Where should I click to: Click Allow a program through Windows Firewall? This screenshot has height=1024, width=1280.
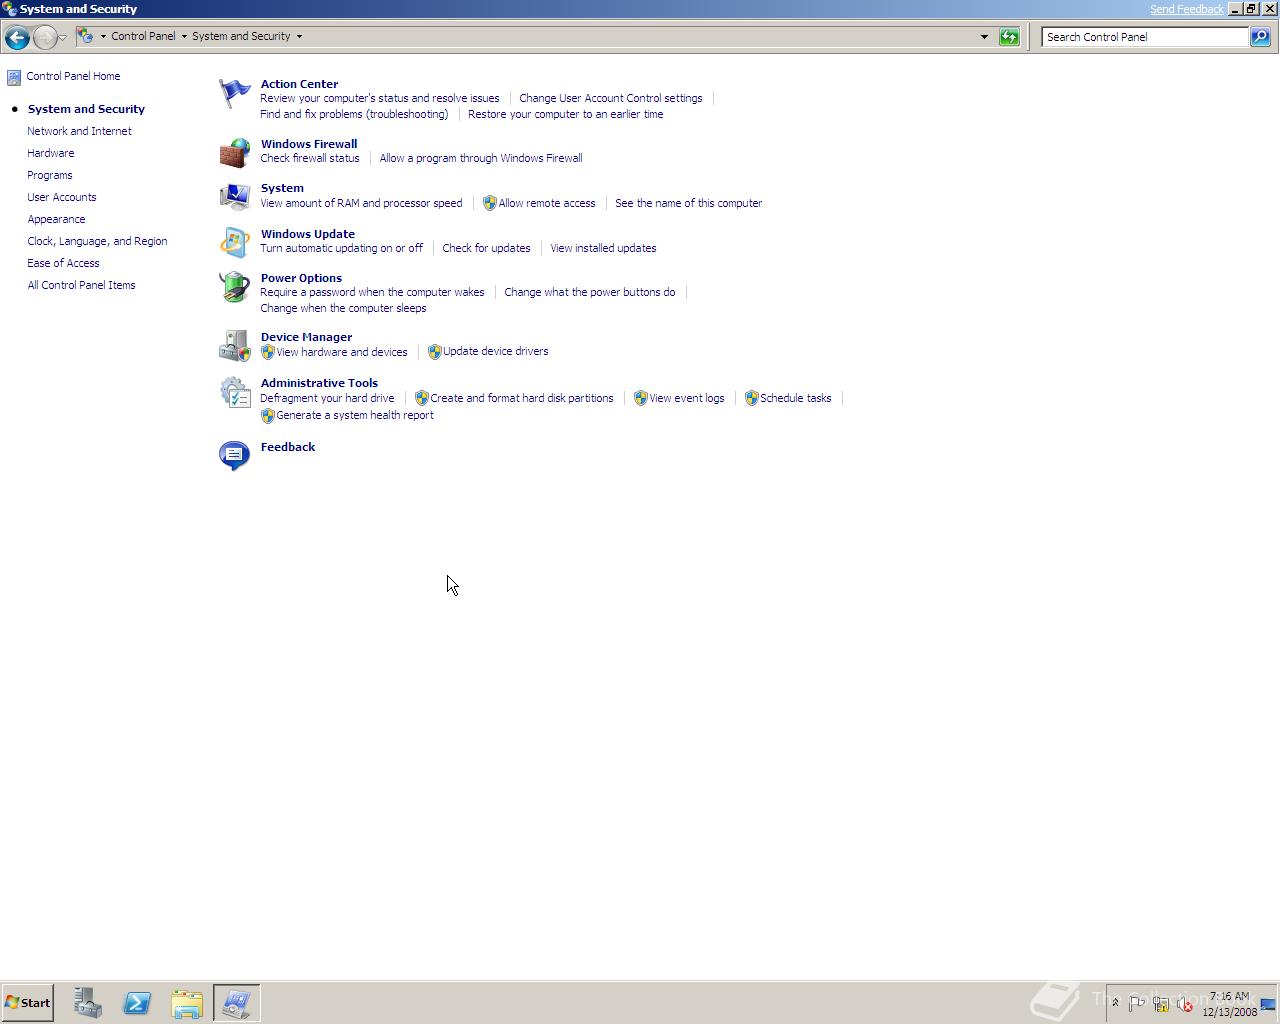point(481,158)
